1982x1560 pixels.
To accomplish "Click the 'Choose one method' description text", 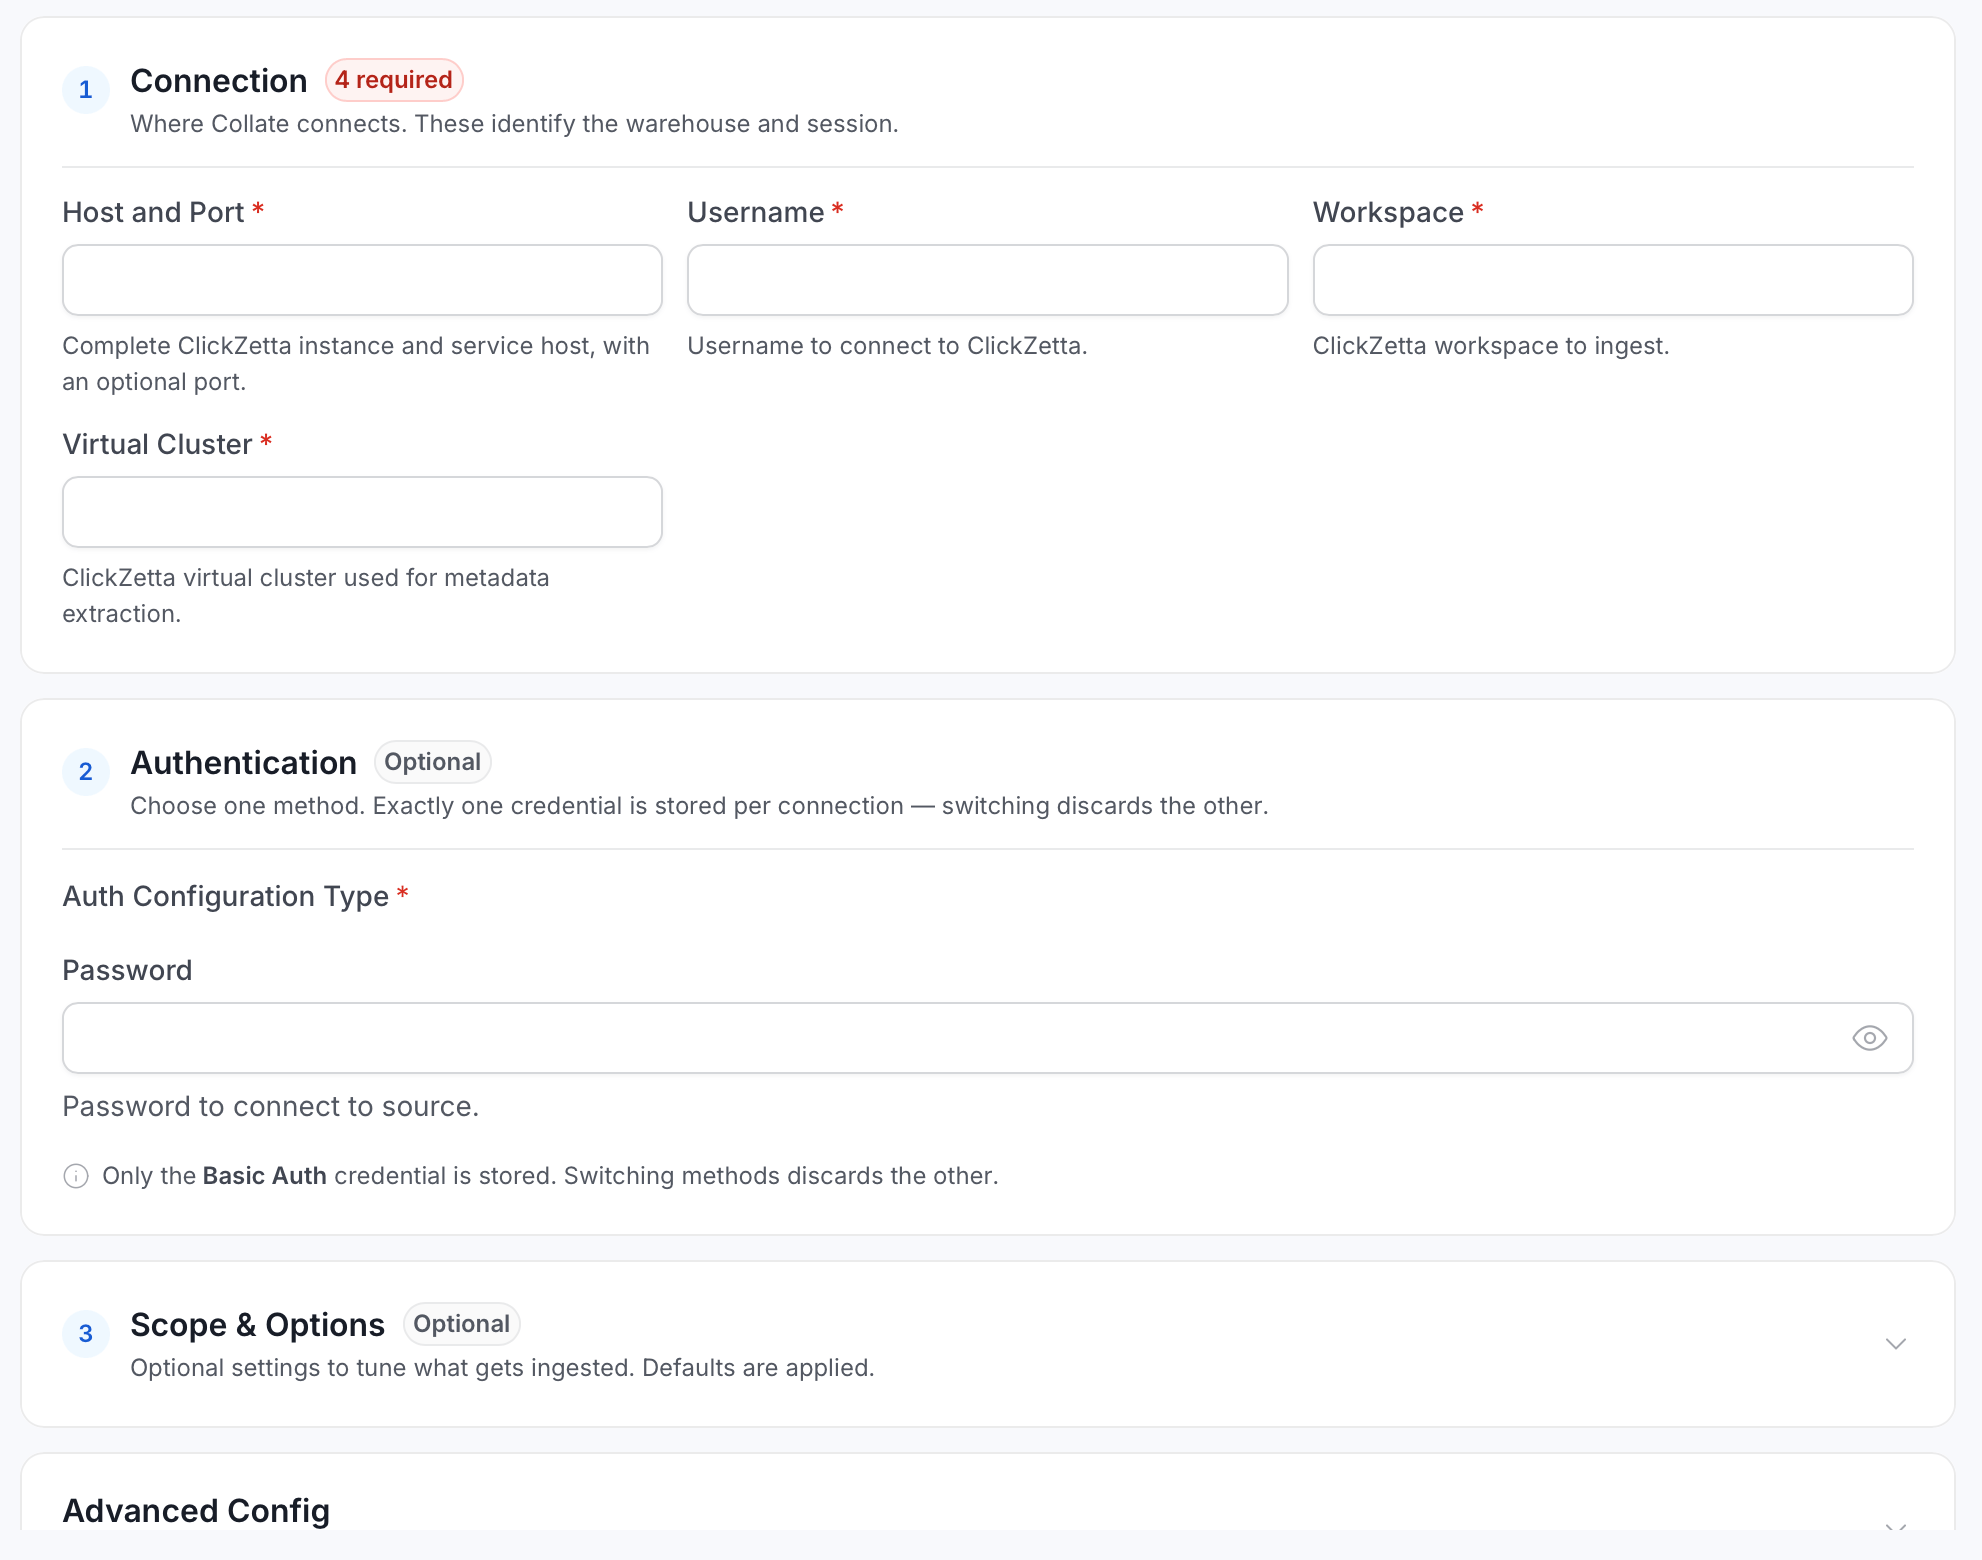I will [700, 806].
